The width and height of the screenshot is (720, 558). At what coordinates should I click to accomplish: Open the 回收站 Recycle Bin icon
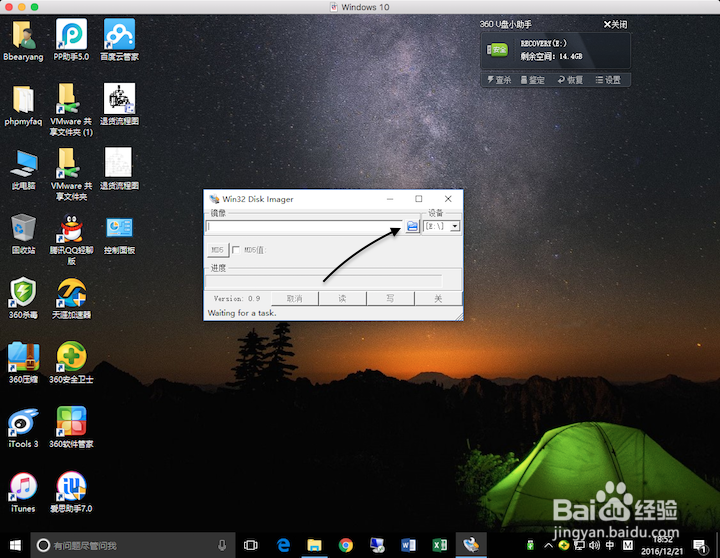pyautogui.click(x=23, y=234)
